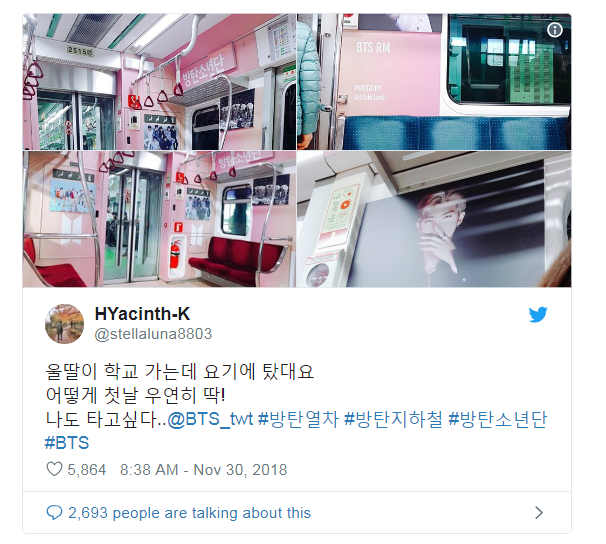Open '2,693 people are talking about this'

[189, 513]
